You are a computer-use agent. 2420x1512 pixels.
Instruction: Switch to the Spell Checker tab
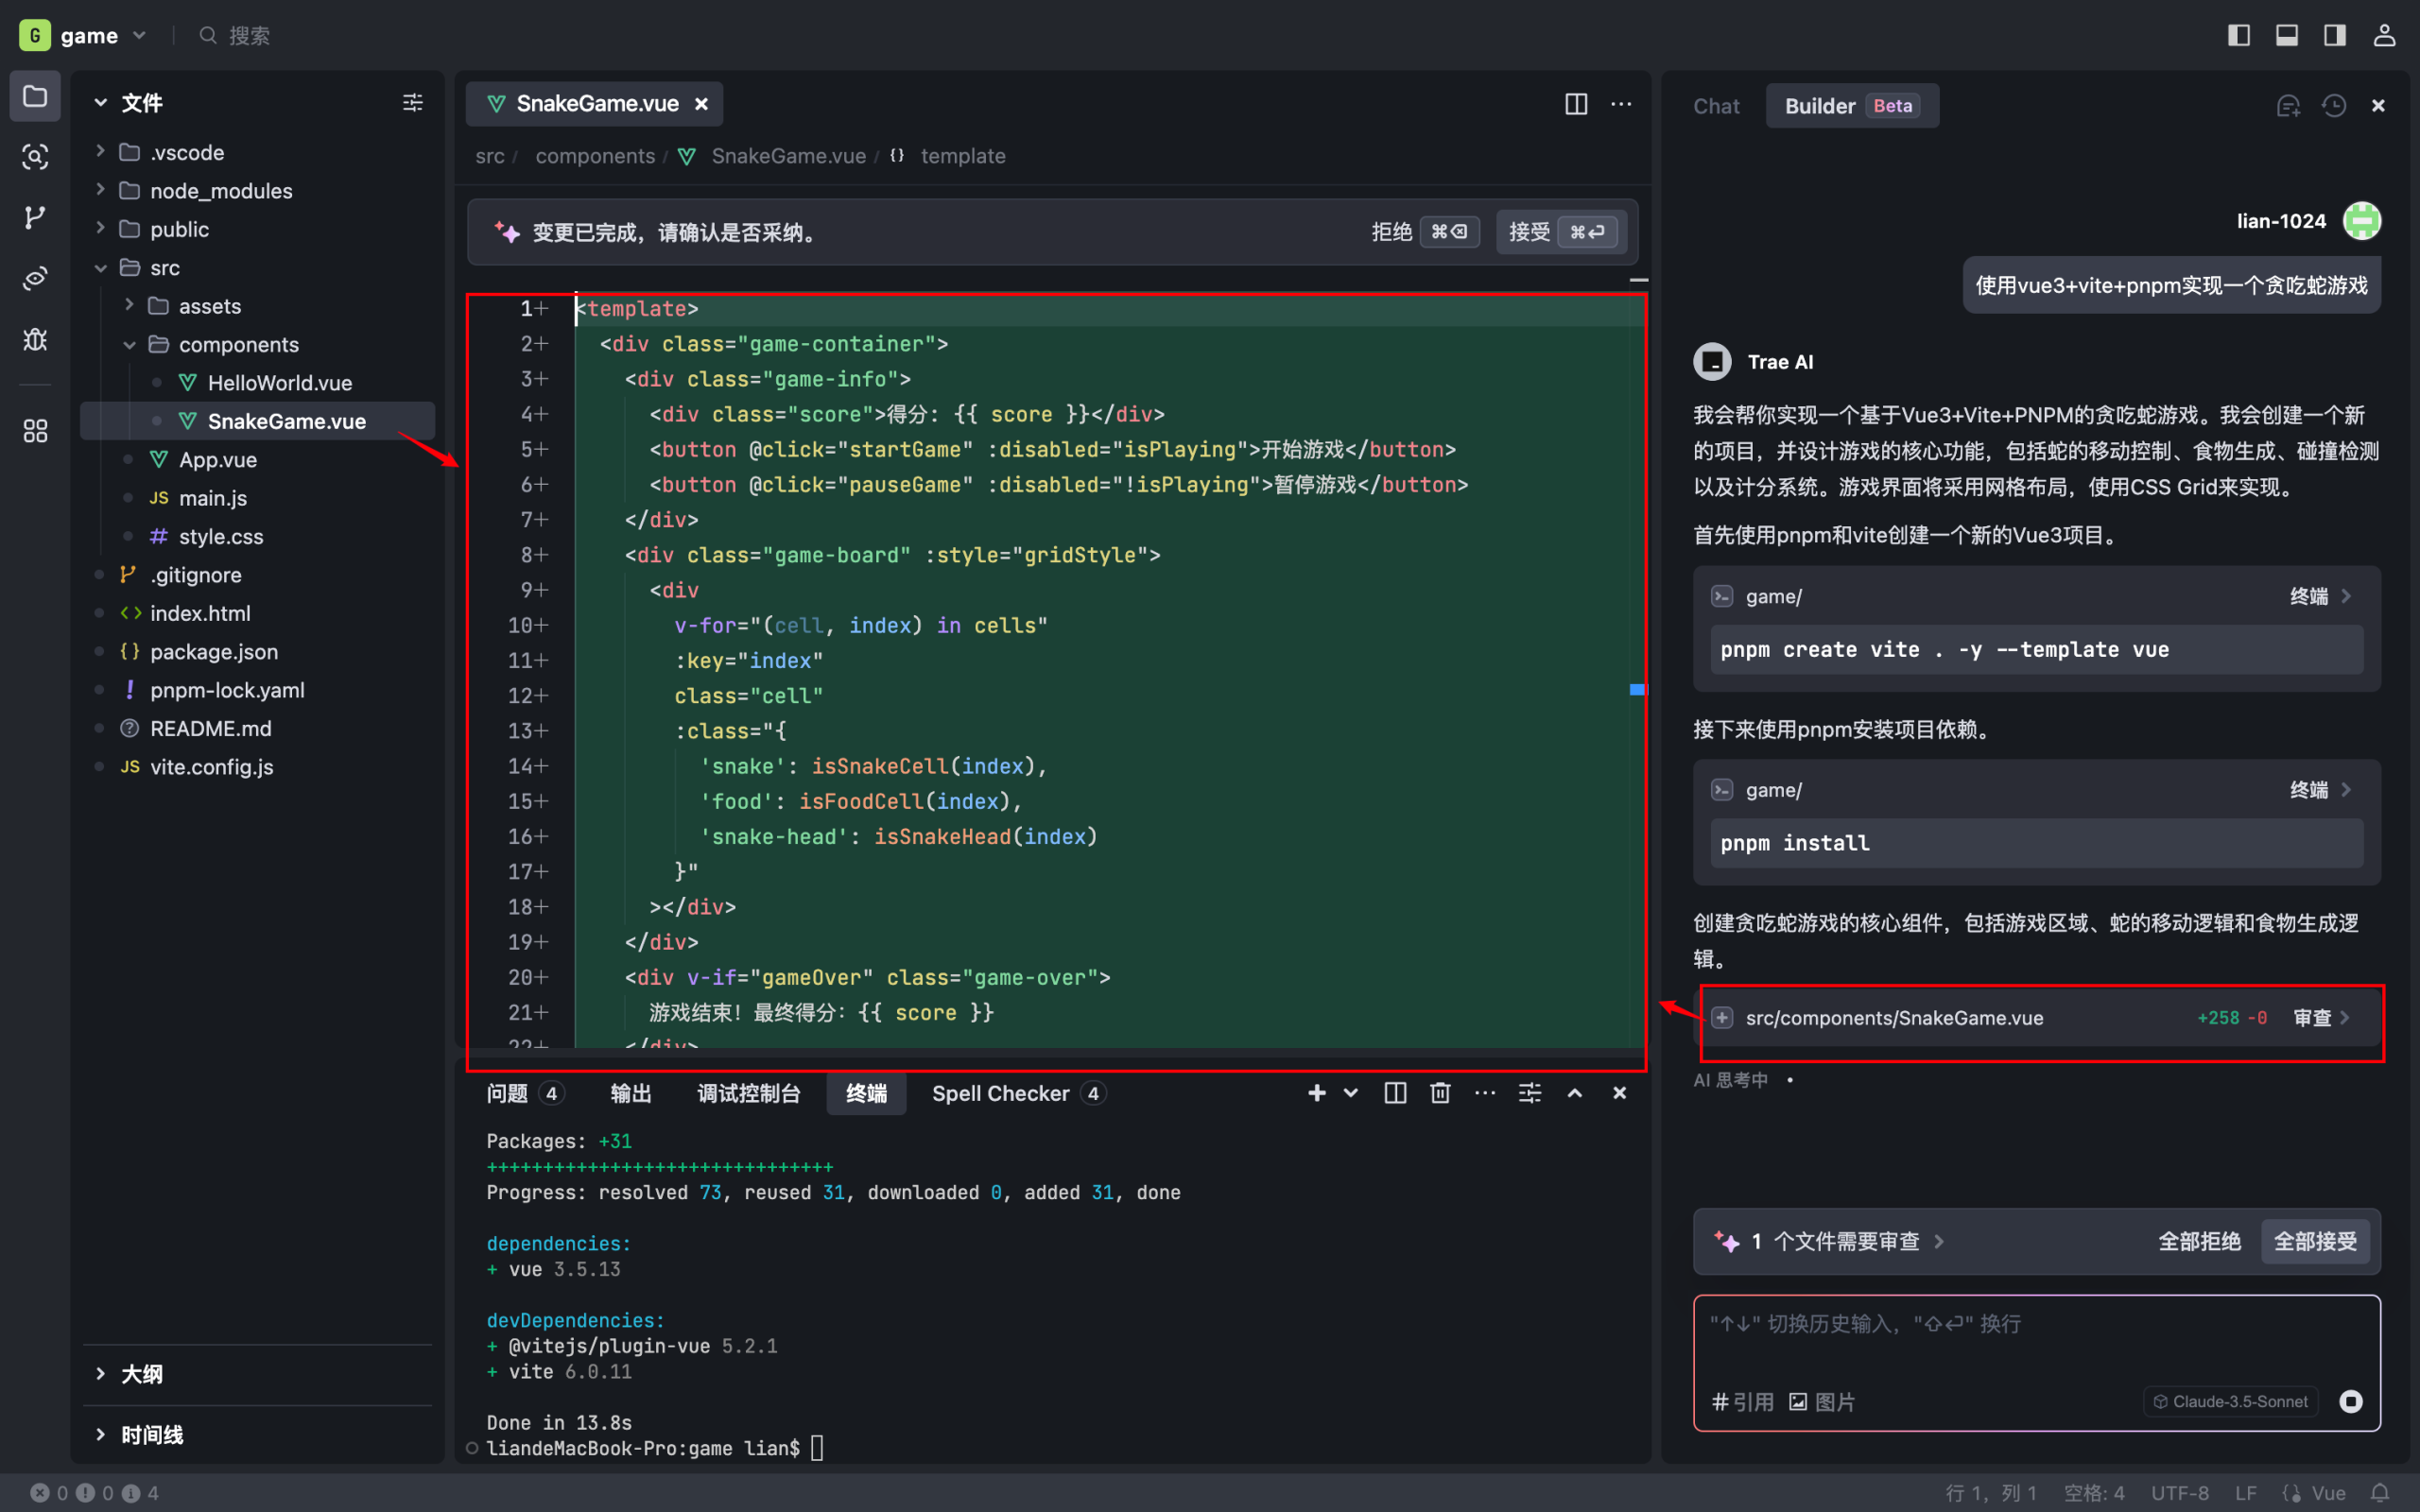tap(1000, 1093)
